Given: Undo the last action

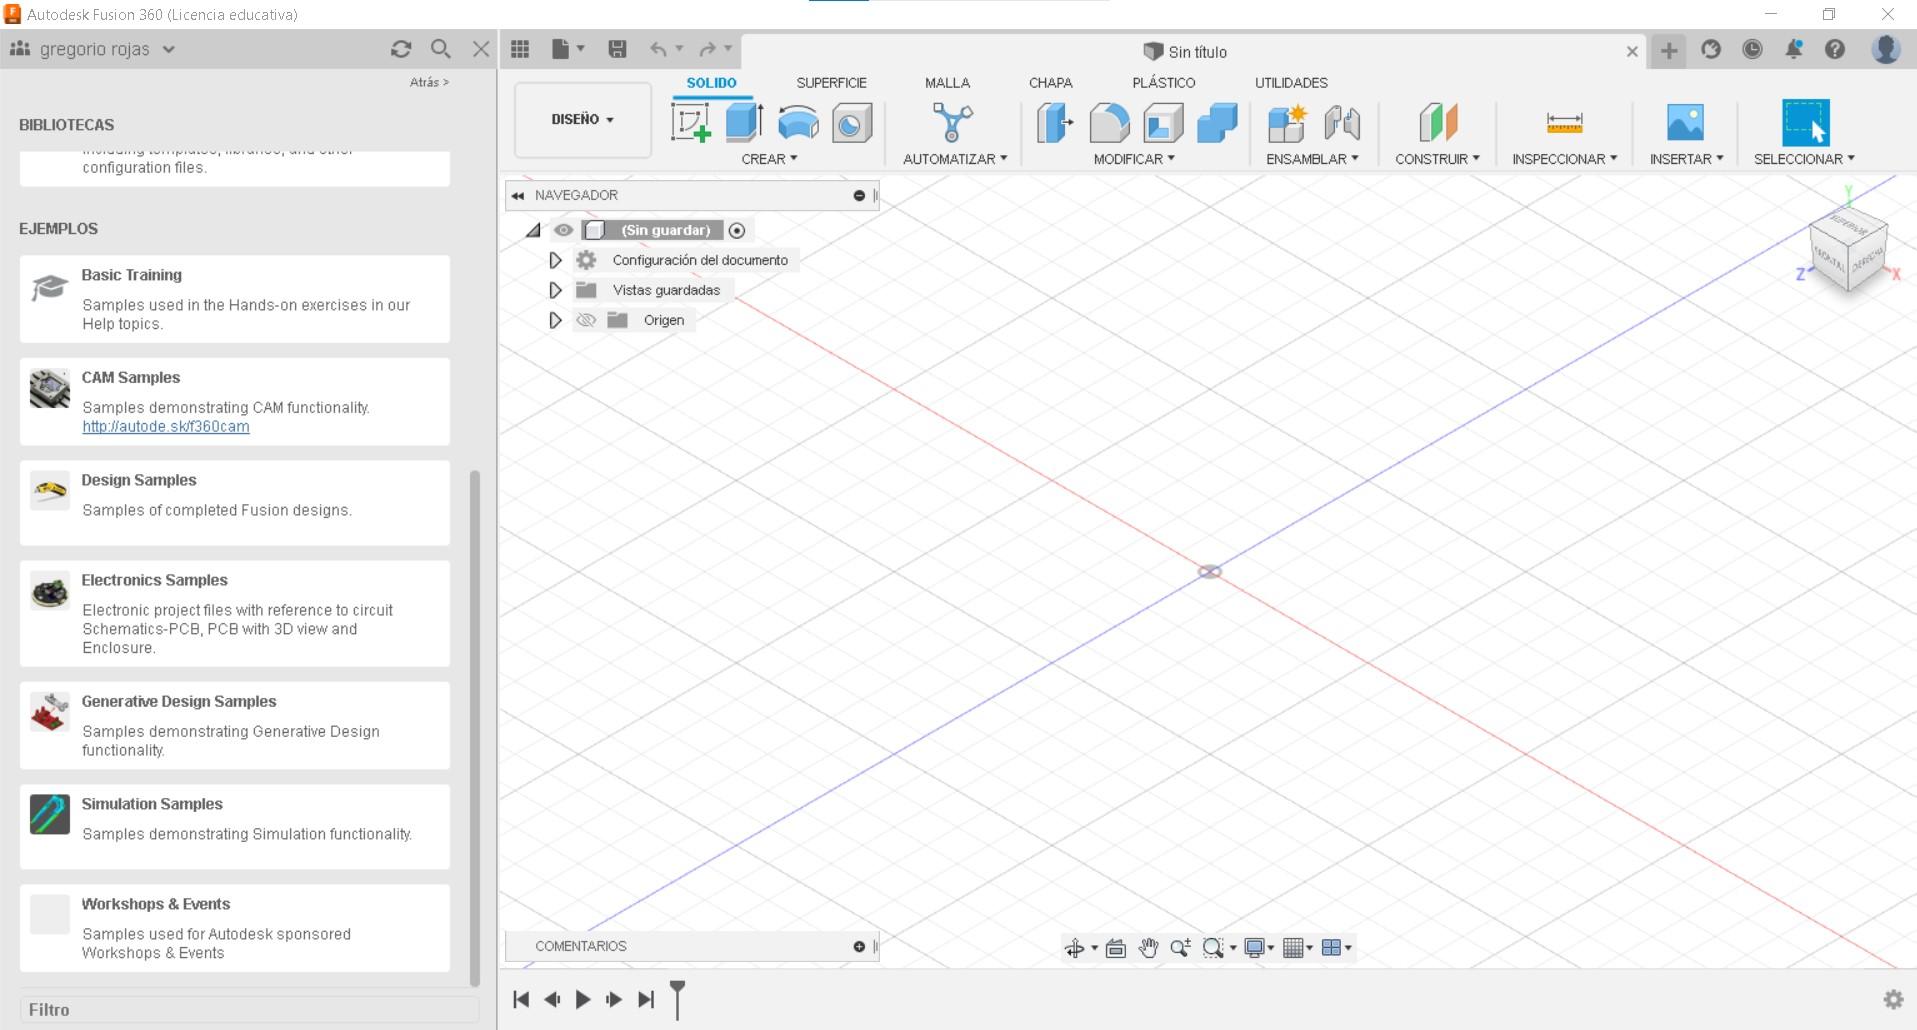Looking at the screenshot, I should click(658, 49).
